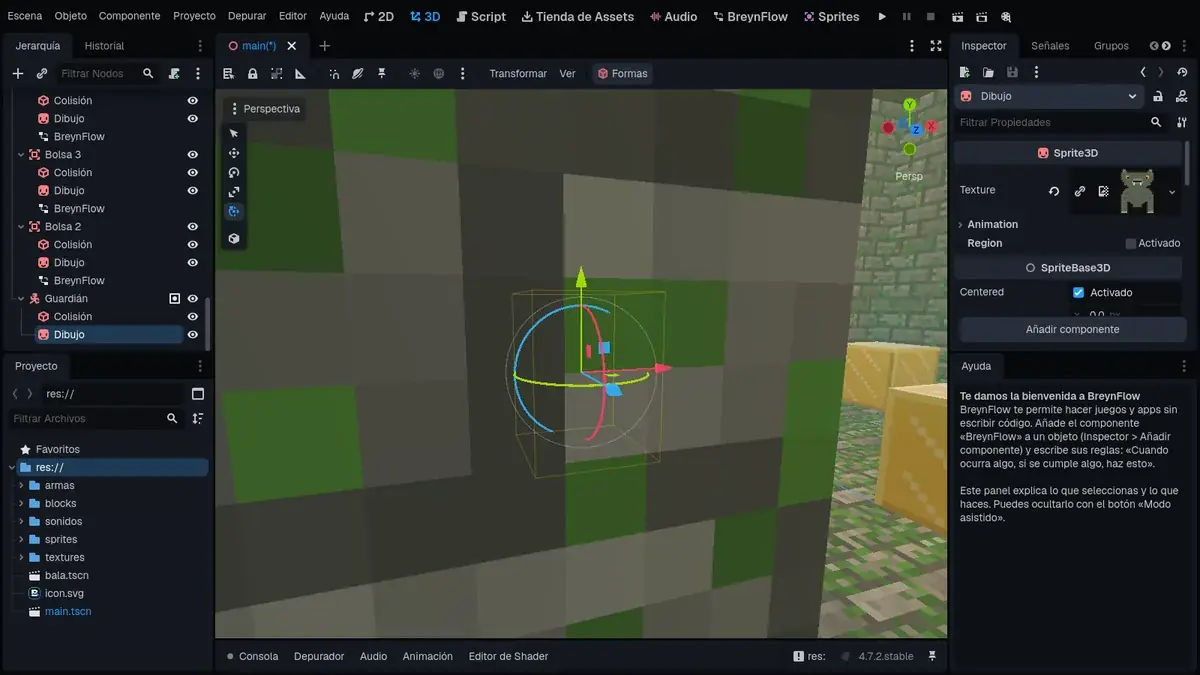Click the attach script icon in Jerarquía
Image resolution: width=1200 pixels, height=675 pixels.
point(174,73)
